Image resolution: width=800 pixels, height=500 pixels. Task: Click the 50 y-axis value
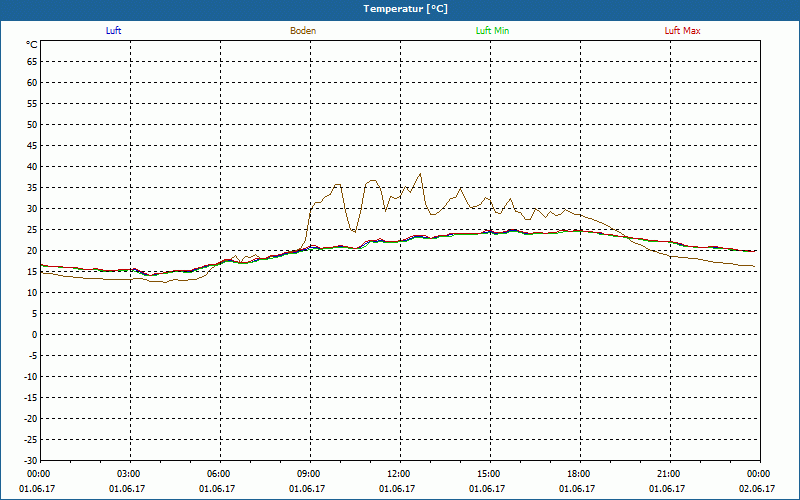(32, 124)
